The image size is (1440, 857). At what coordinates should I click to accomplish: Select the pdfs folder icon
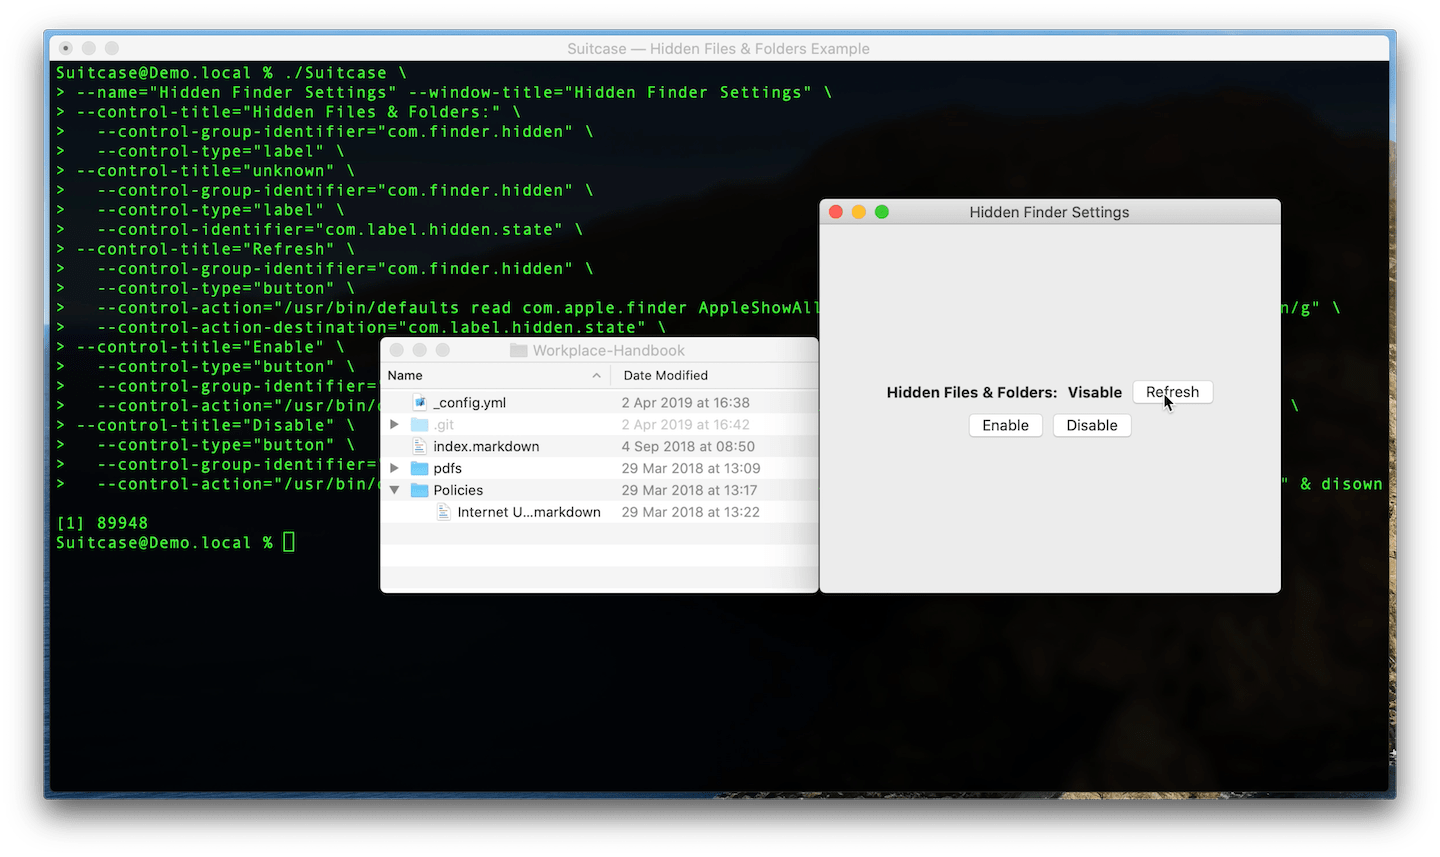click(x=420, y=468)
